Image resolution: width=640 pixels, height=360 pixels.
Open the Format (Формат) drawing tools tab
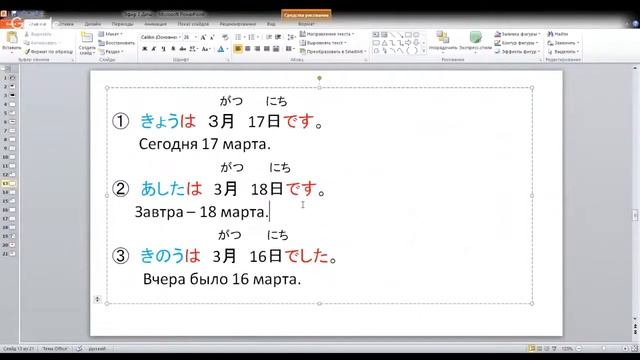point(306,24)
